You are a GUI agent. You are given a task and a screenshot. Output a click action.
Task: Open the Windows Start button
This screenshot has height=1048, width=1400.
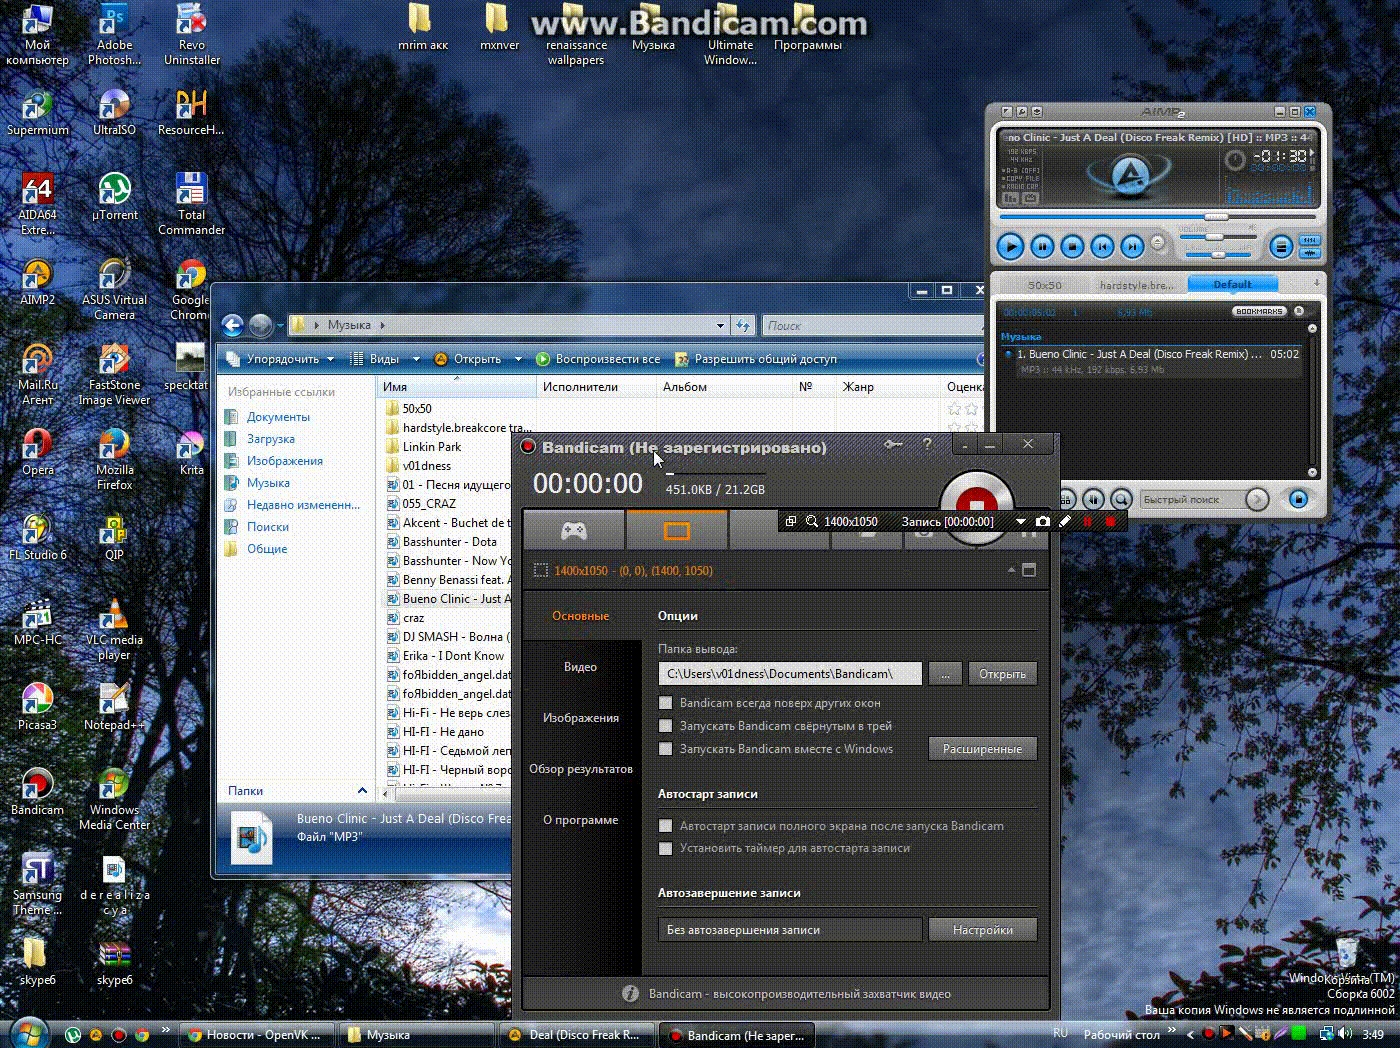click(28, 1032)
